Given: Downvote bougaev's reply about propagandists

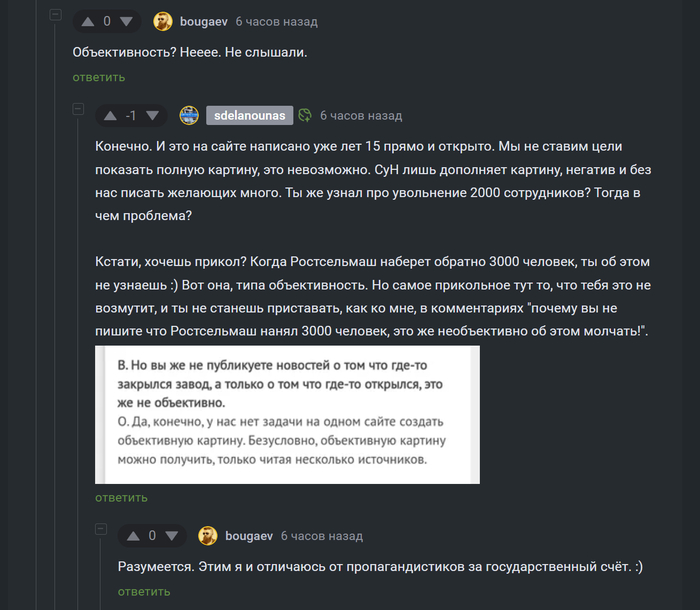Looking at the screenshot, I should [172, 536].
